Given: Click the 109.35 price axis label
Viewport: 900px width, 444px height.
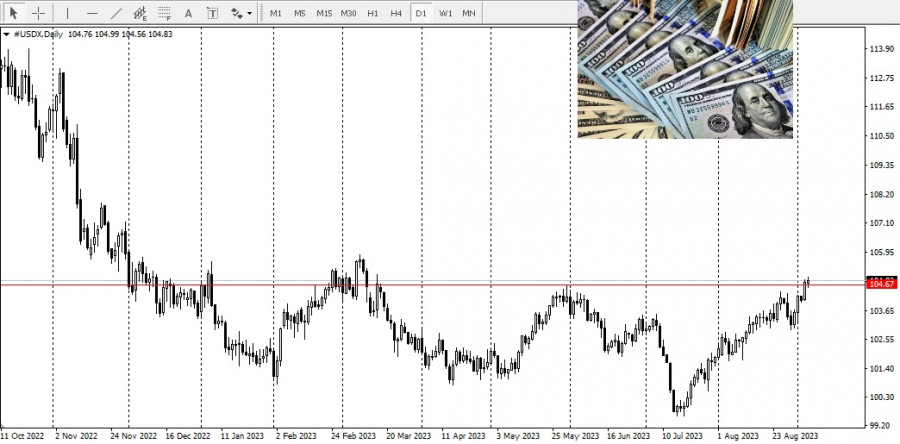Looking at the screenshot, I should click(882, 165).
